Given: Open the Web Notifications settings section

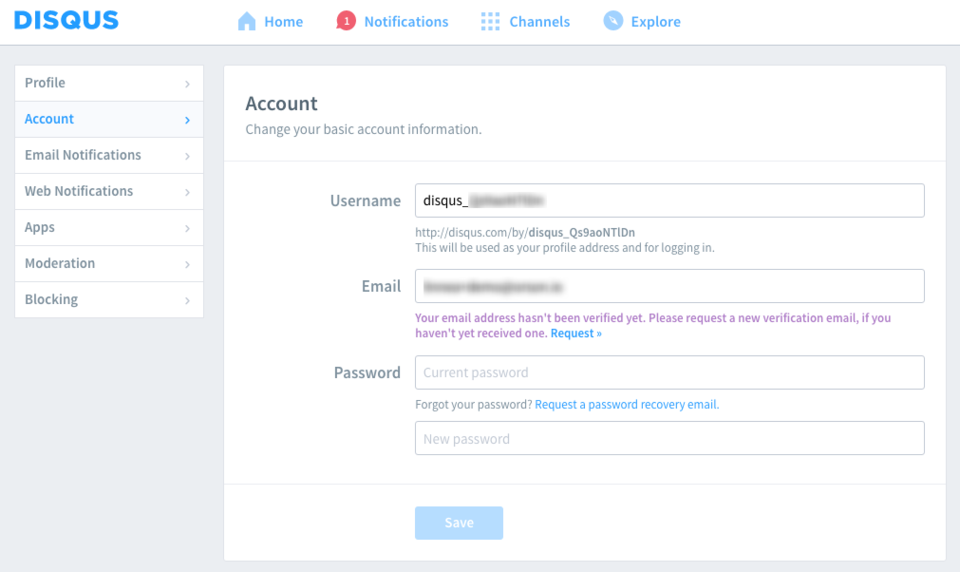Looking at the screenshot, I should 109,192.
